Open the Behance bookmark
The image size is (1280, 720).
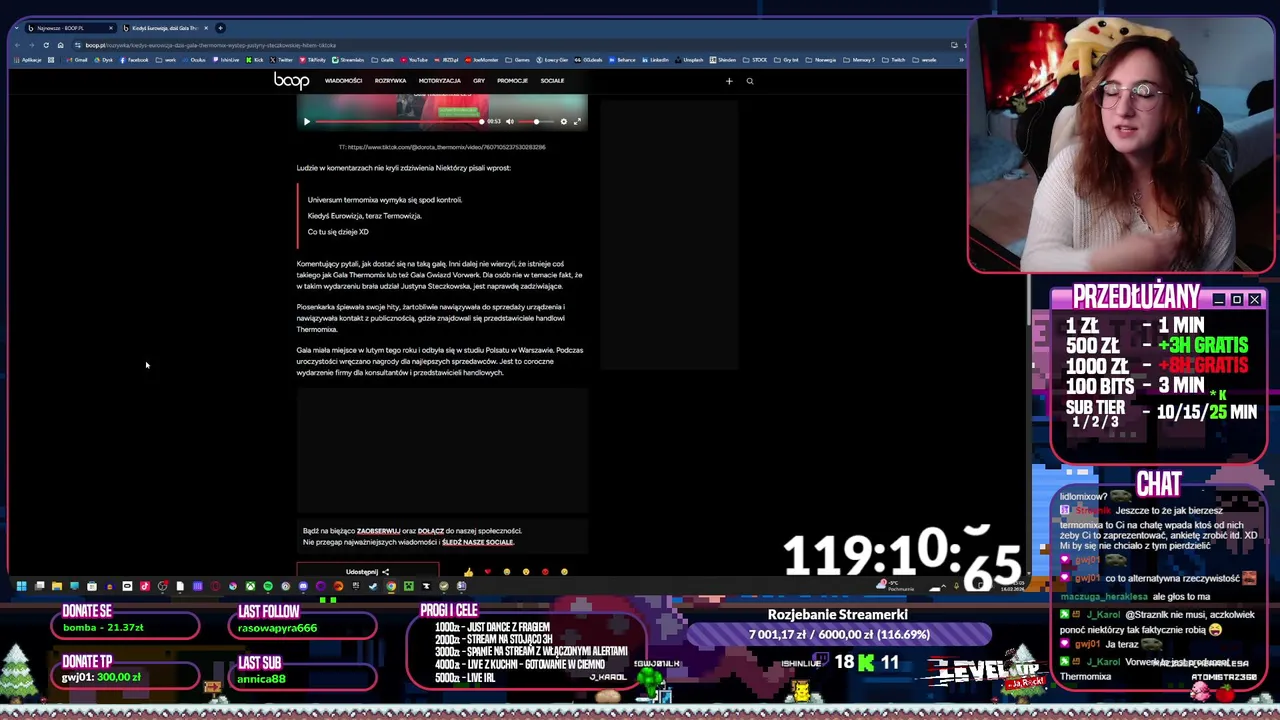(622, 60)
